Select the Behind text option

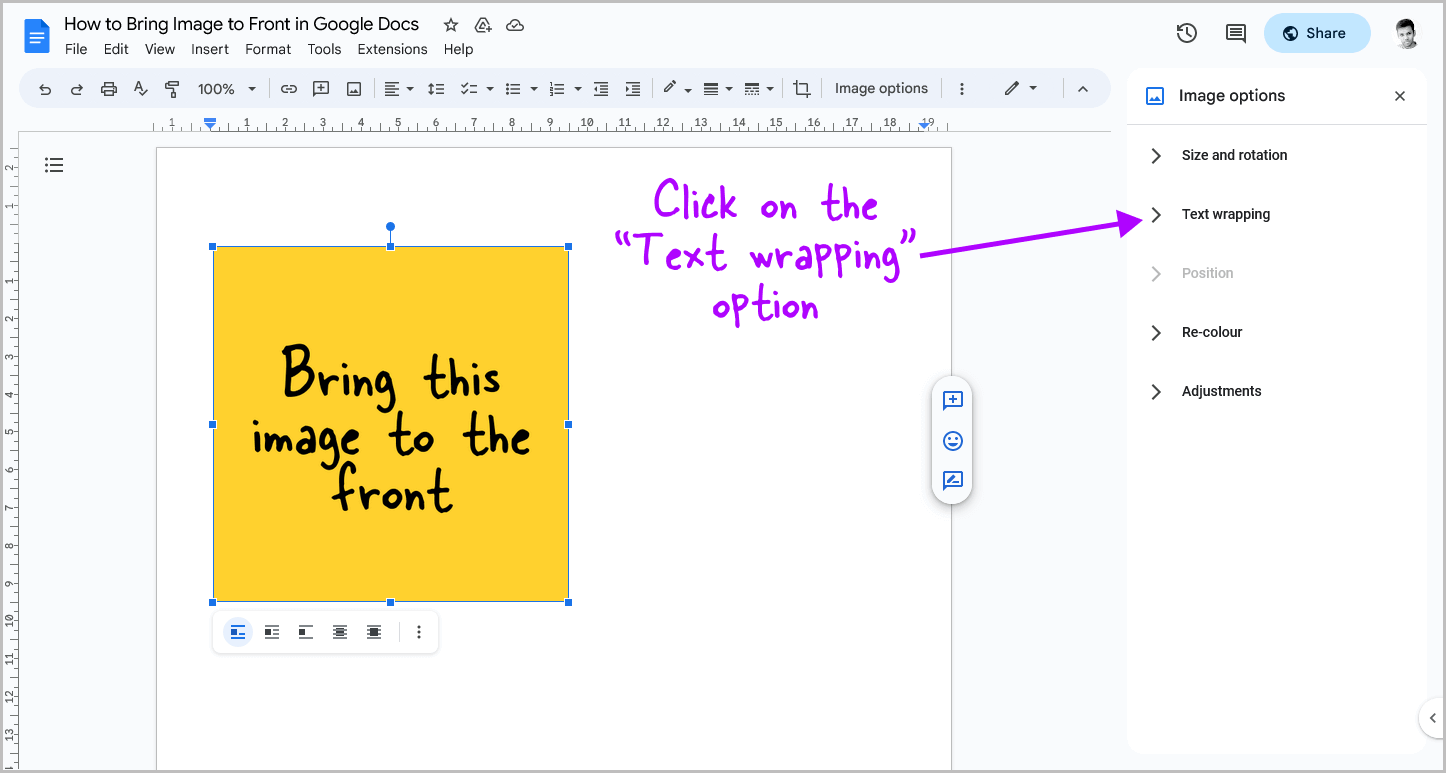[340, 632]
